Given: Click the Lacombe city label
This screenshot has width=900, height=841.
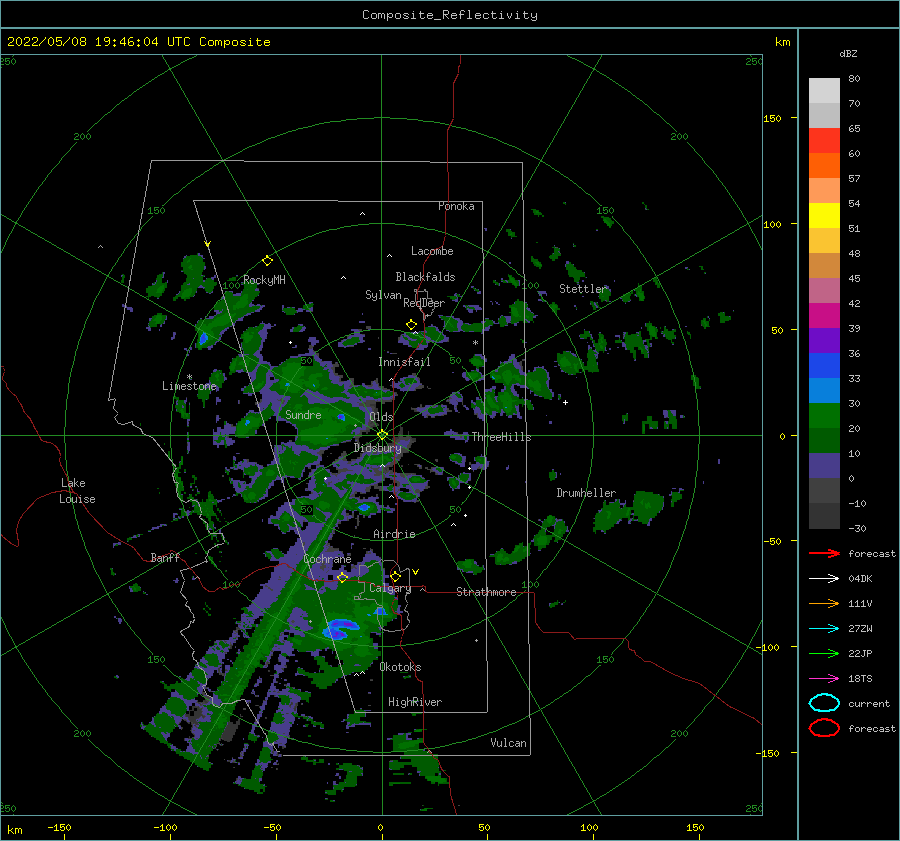Looking at the screenshot, I should coord(432,251).
